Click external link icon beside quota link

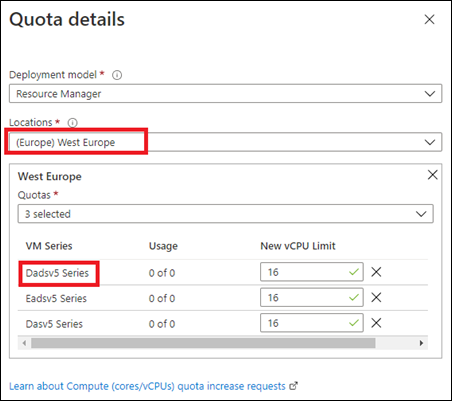pos(293,386)
